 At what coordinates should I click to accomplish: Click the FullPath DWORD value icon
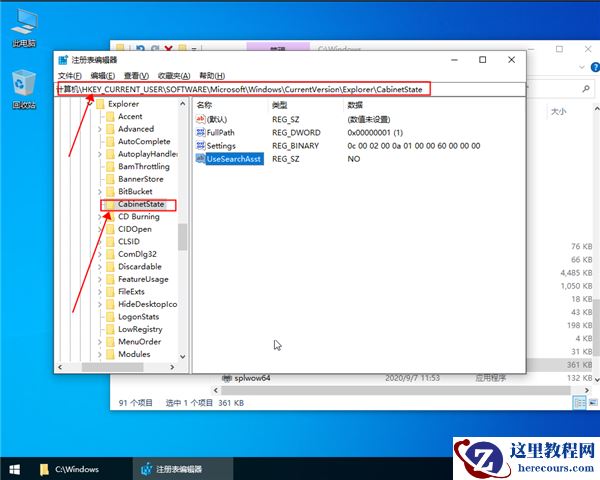point(201,132)
